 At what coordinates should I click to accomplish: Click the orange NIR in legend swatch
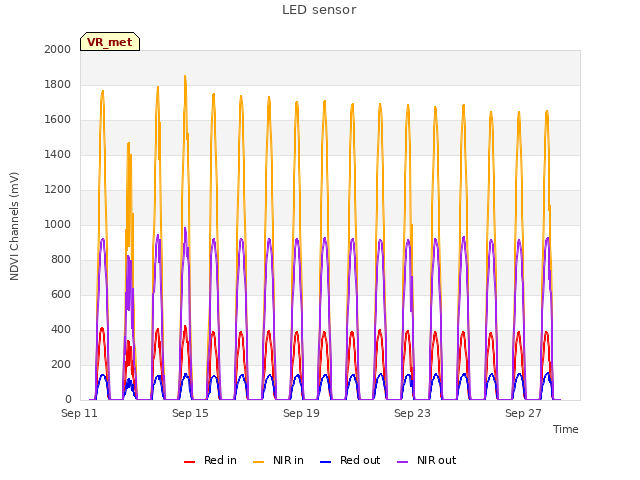[259, 462]
